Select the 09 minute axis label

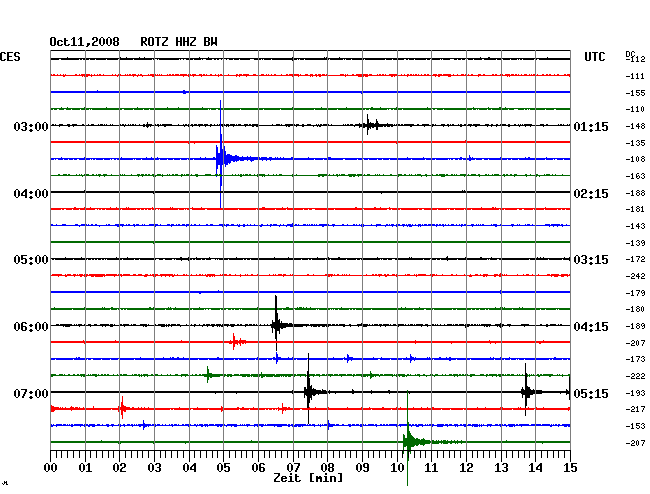click(362, 468)
